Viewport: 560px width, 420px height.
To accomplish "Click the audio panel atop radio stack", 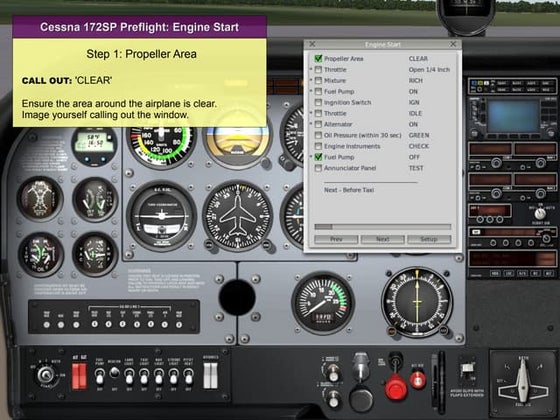I will (512, 86).
